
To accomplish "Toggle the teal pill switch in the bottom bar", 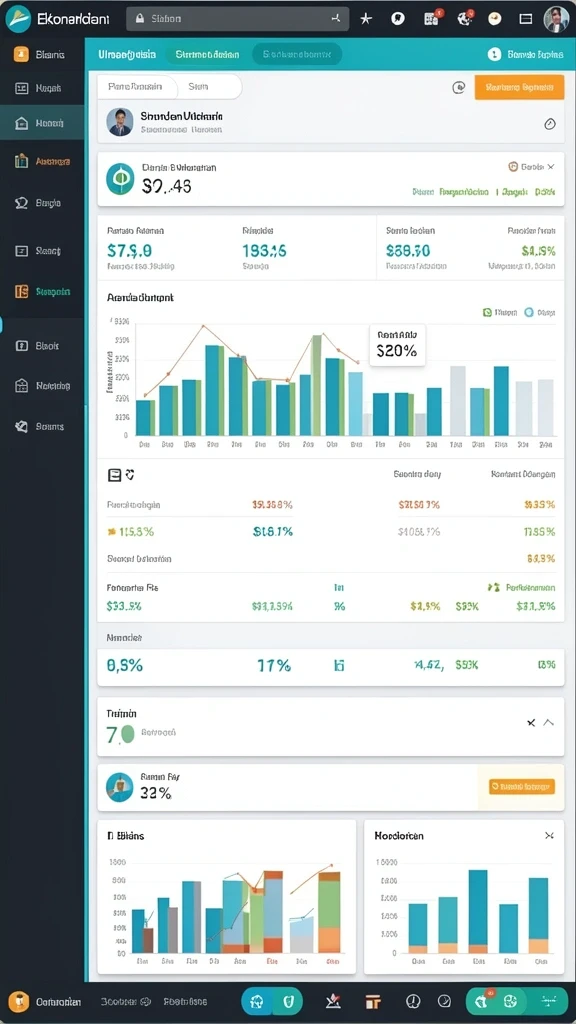I will click(x=272, y=1000).
